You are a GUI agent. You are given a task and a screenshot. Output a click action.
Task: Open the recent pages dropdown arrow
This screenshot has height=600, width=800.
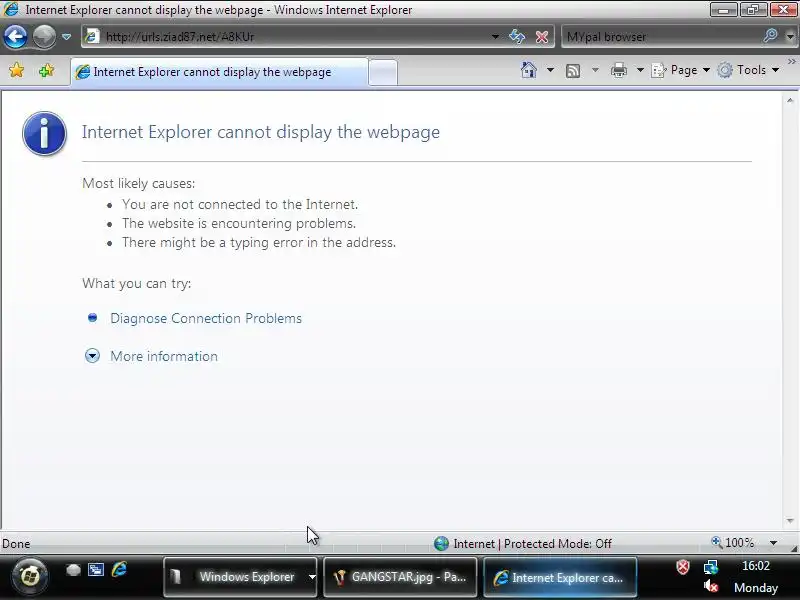[x=66, y=37]
